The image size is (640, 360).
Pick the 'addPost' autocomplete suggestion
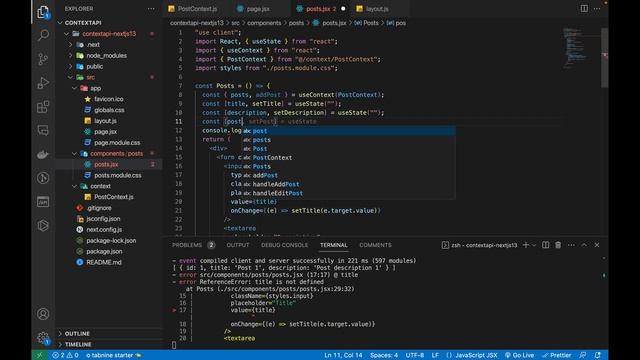point(348,176)
